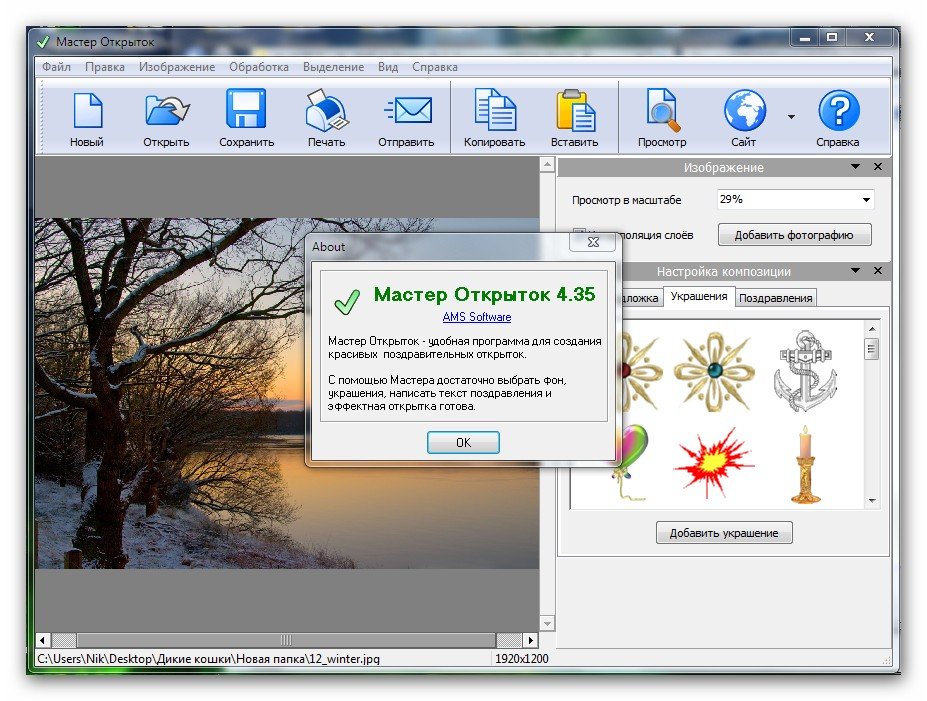Send by email via the Отправить icon
Viewport: 927px width, 701px height.
tap(406, 111)
